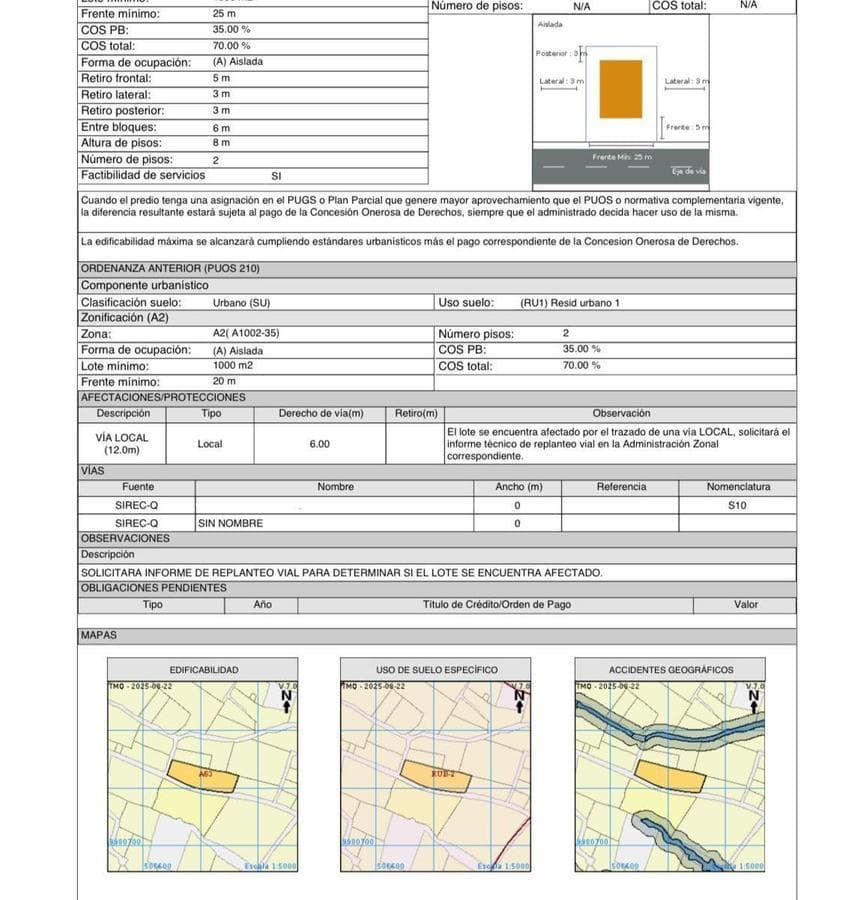This screenshot has width=858, height=900.
Task: Click the 'Nomenclatura' column header
Action: tap(738, 487)
